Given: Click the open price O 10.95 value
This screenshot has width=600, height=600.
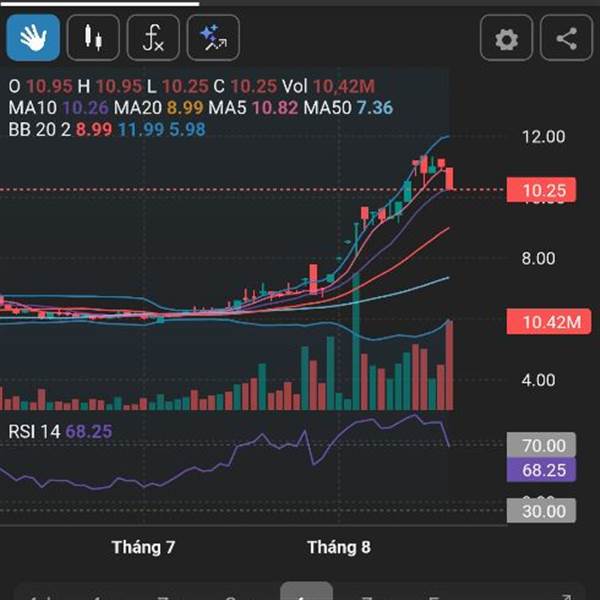Looking at the screenshot, I should click(x=40, y=86).
